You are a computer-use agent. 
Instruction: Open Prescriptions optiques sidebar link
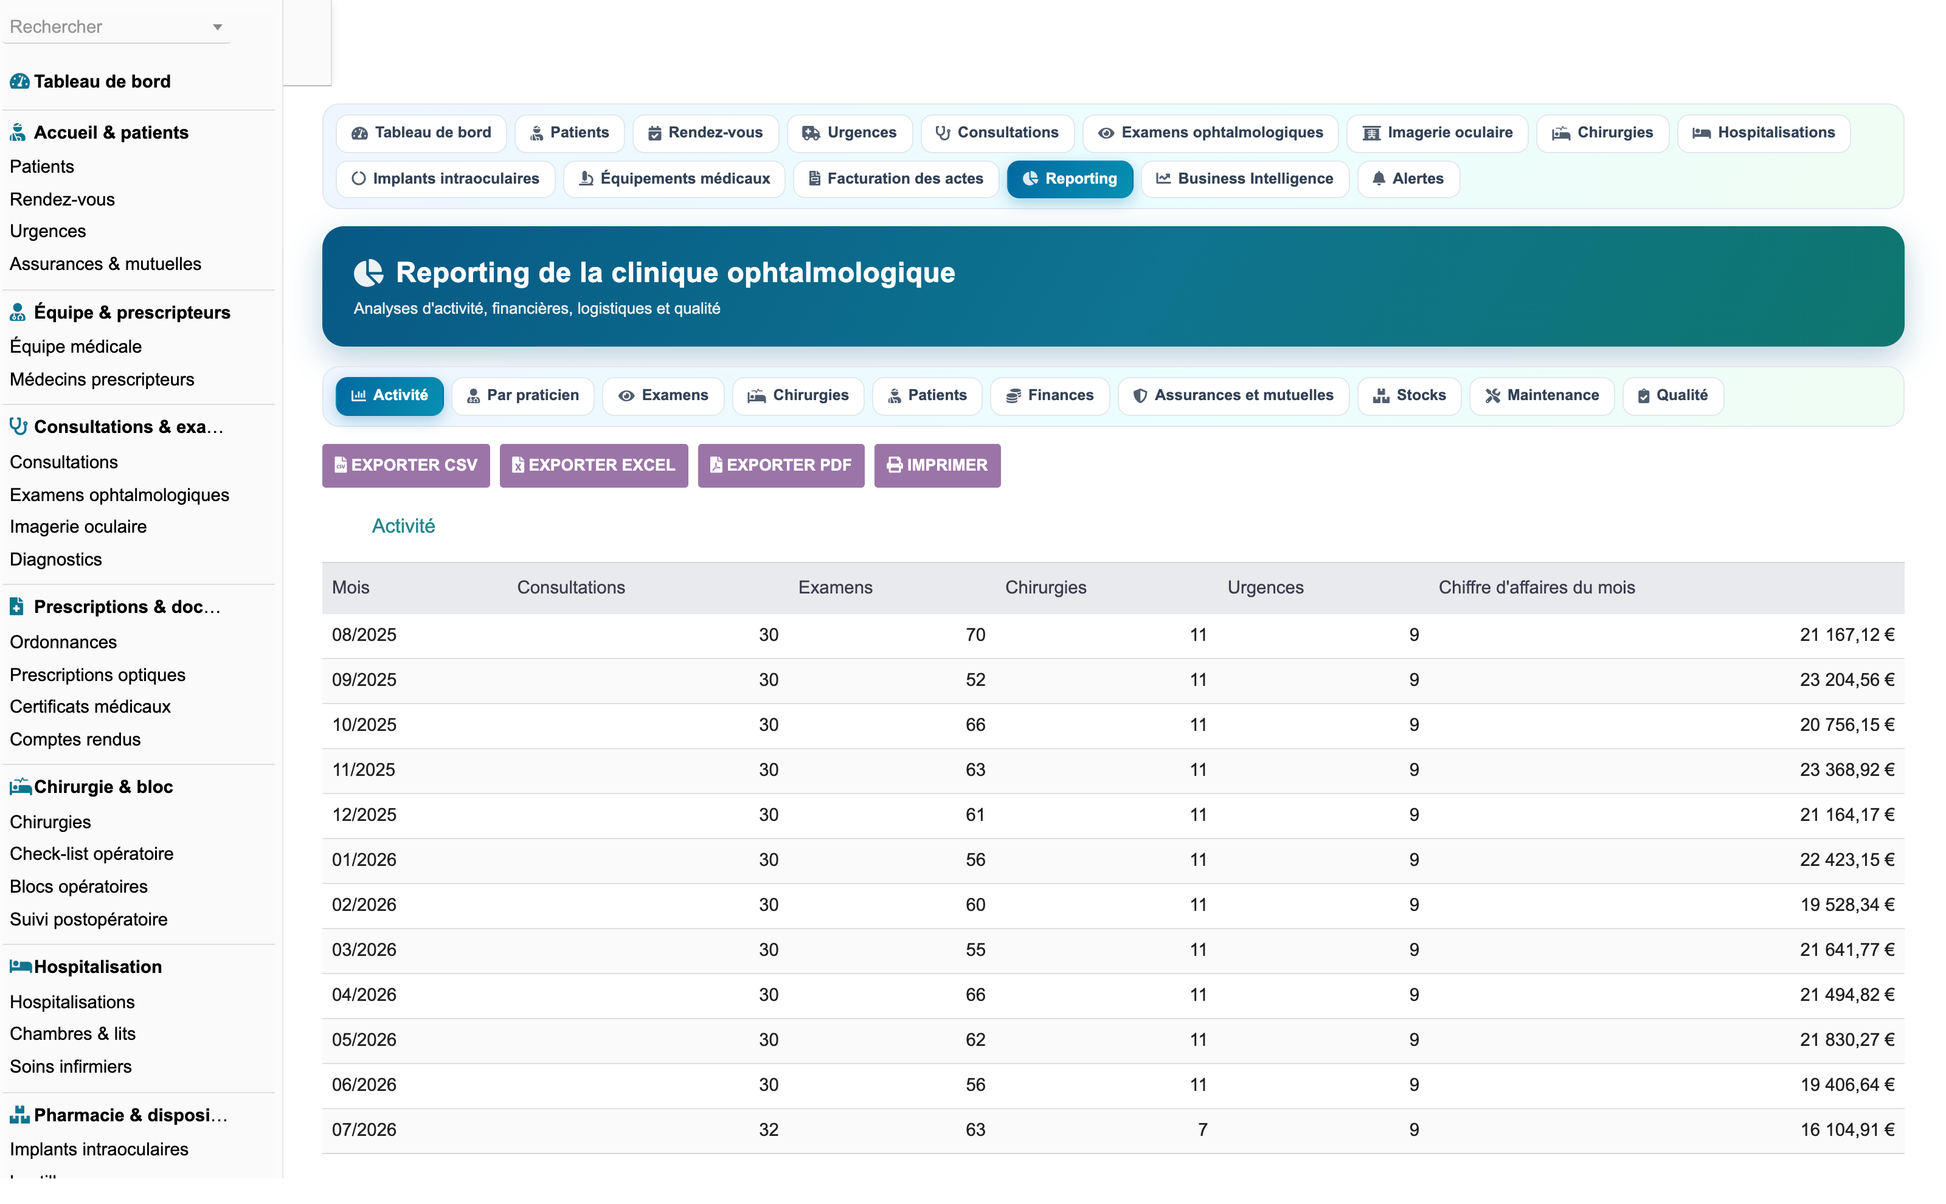pos(98,675)
